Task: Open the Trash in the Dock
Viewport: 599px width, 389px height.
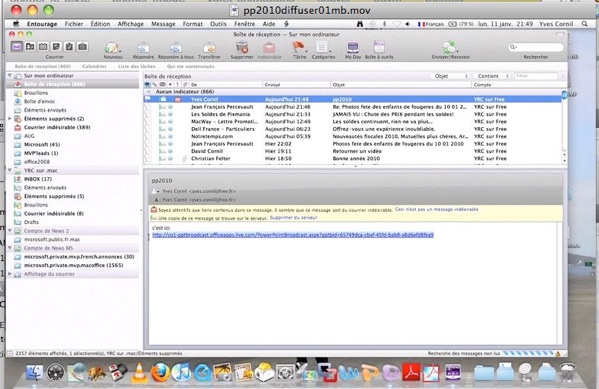Action: 568,372
